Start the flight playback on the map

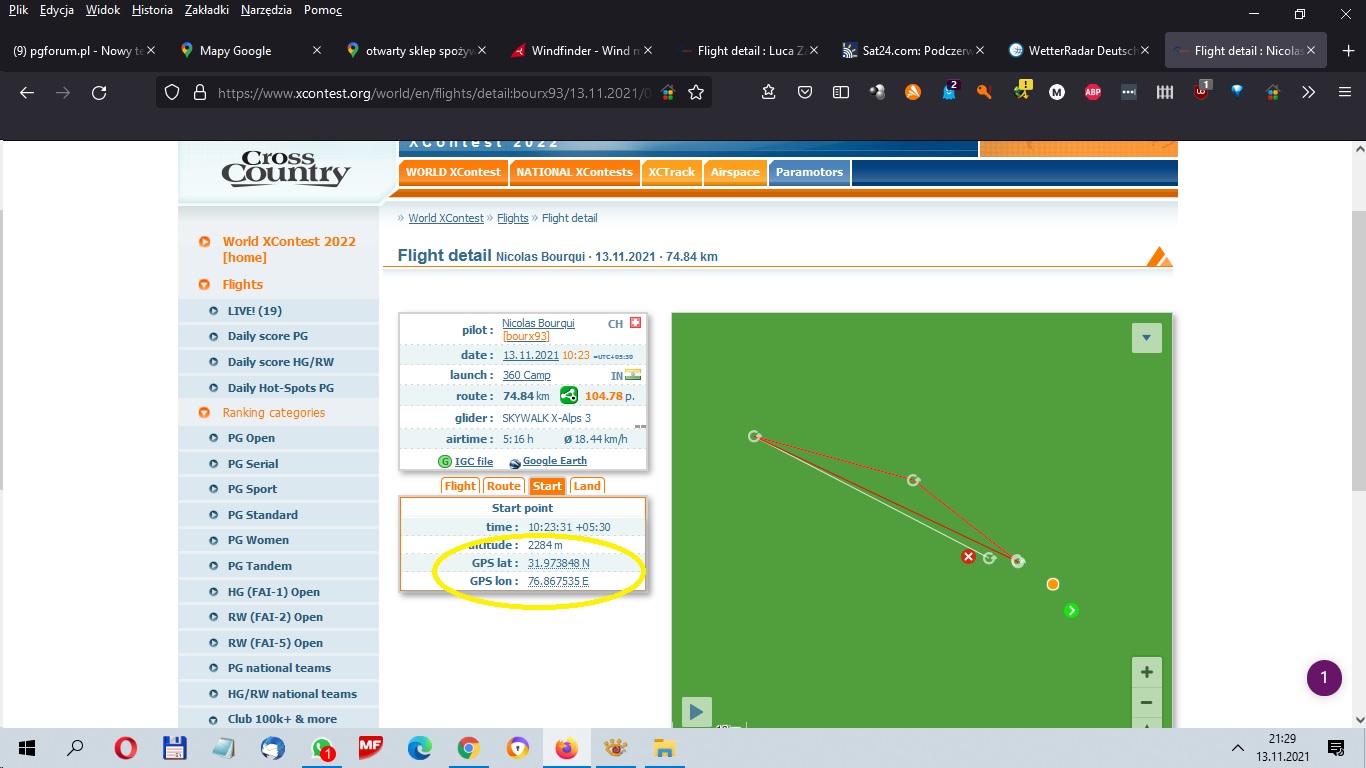pyautogui.click(x=696, y=712)
